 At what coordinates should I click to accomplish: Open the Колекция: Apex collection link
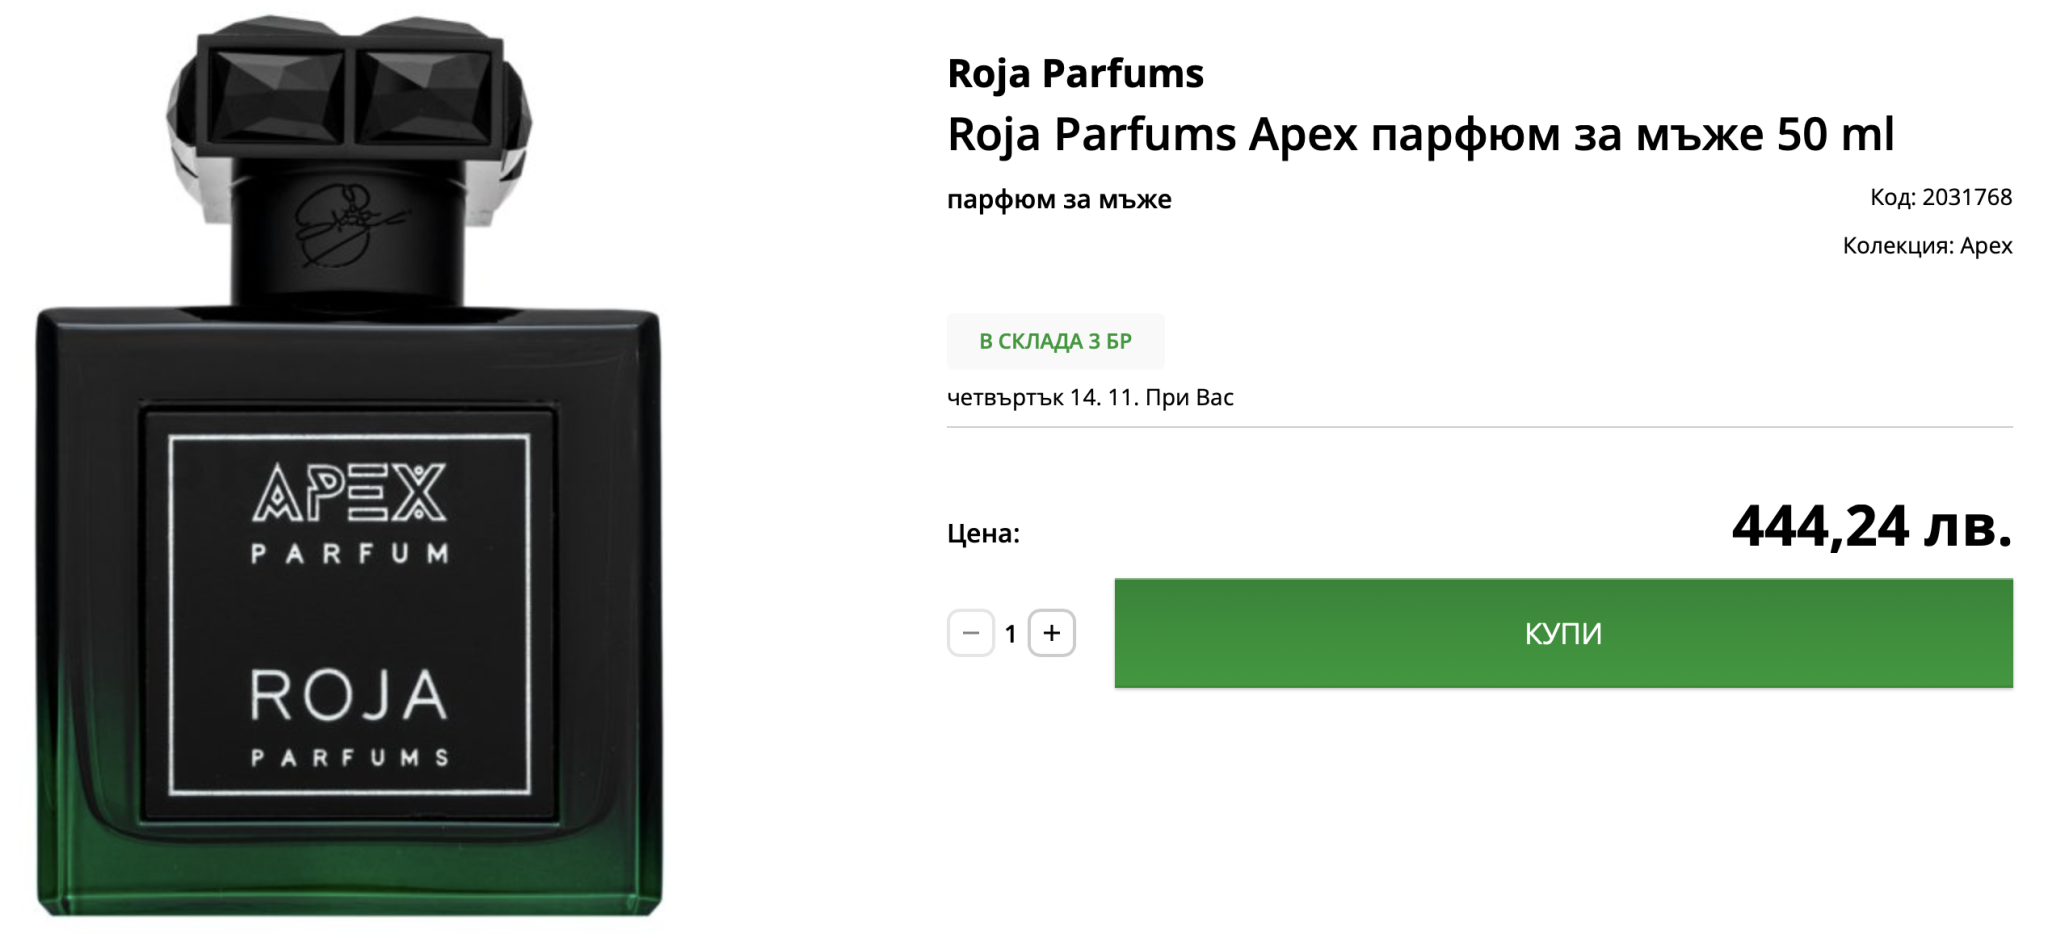click(1926, 246)
